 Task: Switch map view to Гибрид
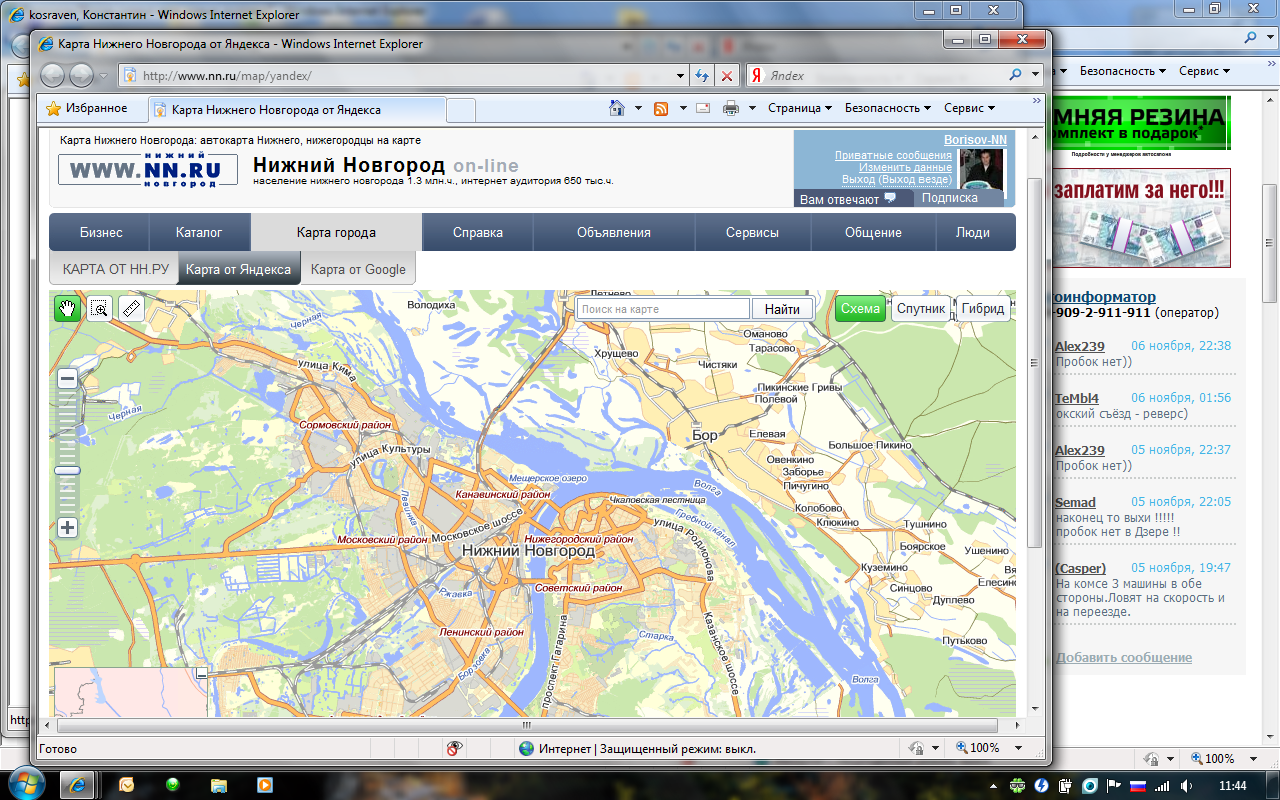click(982, 309)
